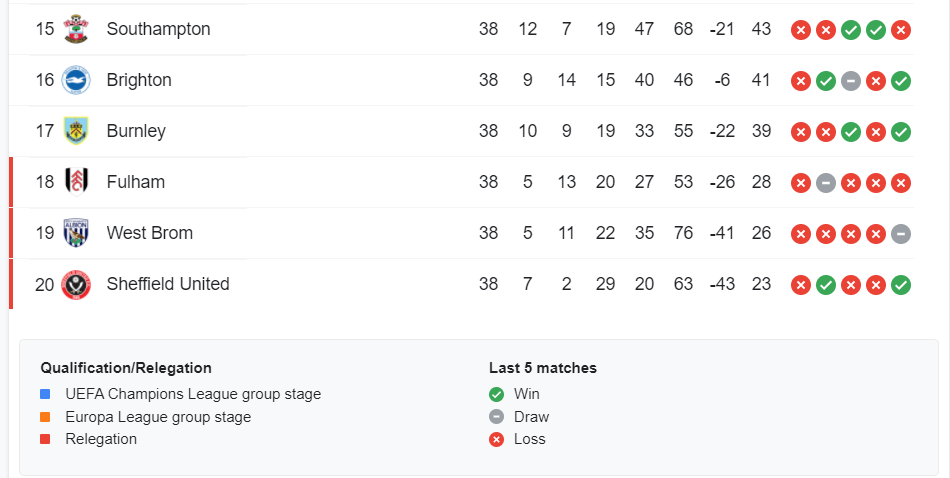
Task: Click the Fulham club crest
Action: 76,182
